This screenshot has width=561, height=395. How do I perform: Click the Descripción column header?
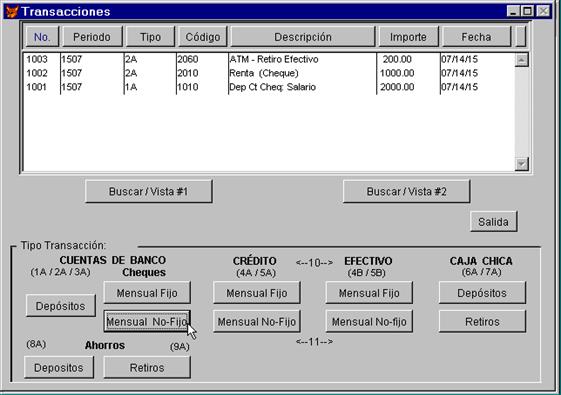[x=303, y=37]
